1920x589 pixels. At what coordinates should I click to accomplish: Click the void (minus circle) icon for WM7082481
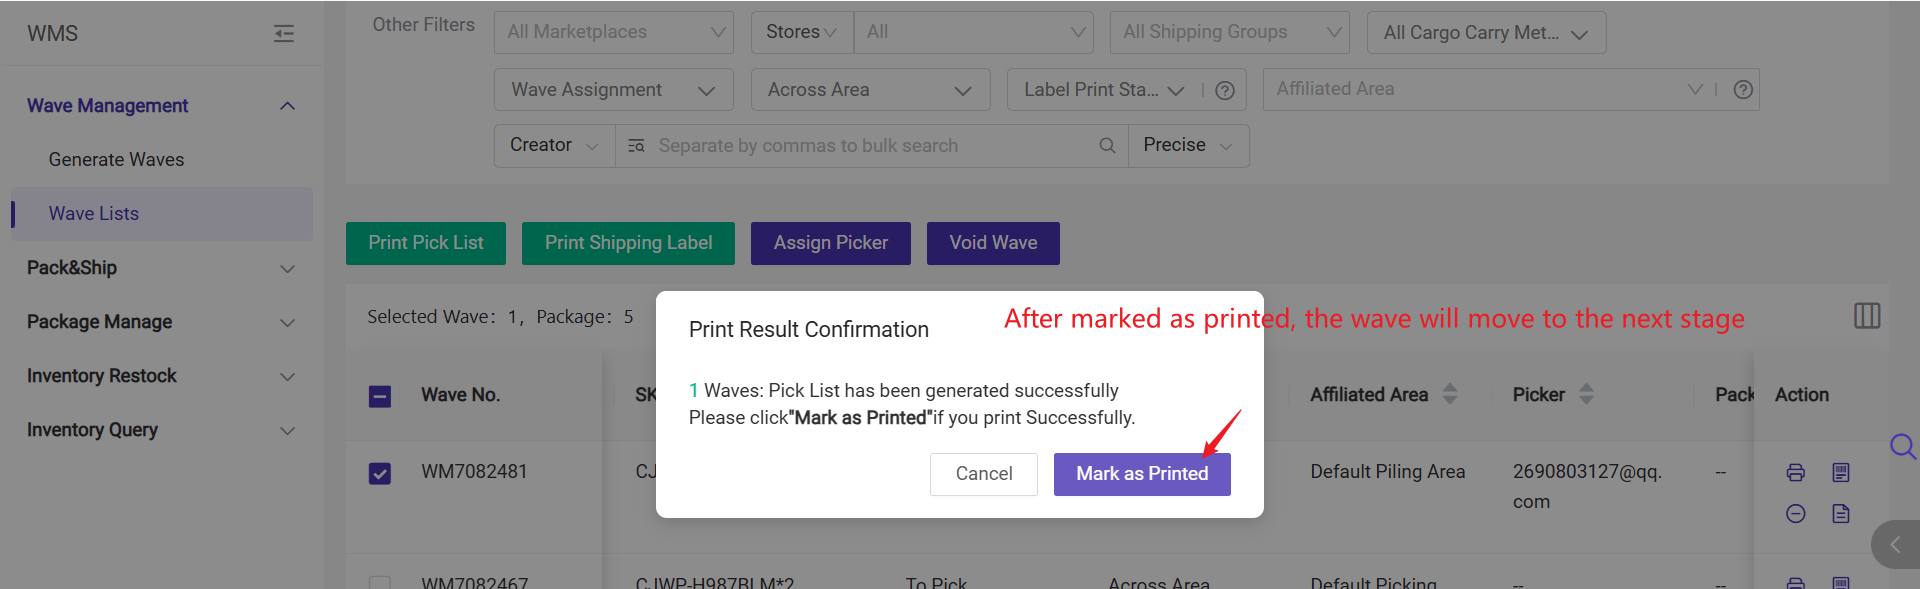[x=1795, y=514]
